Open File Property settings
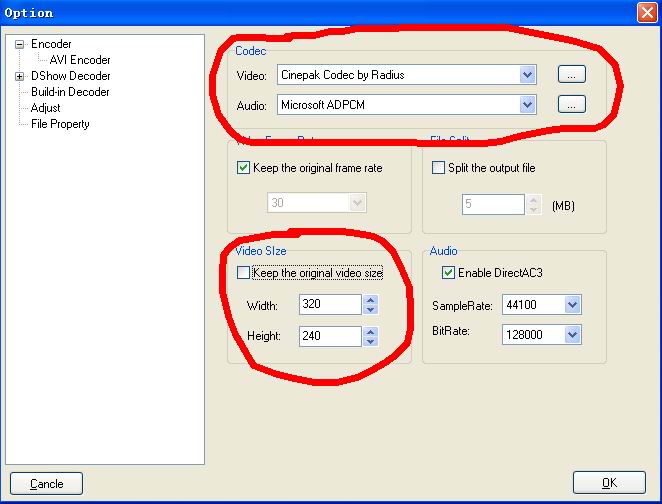Image resolution: width=662 pixels, height=504 pixels. pos(60,124)
